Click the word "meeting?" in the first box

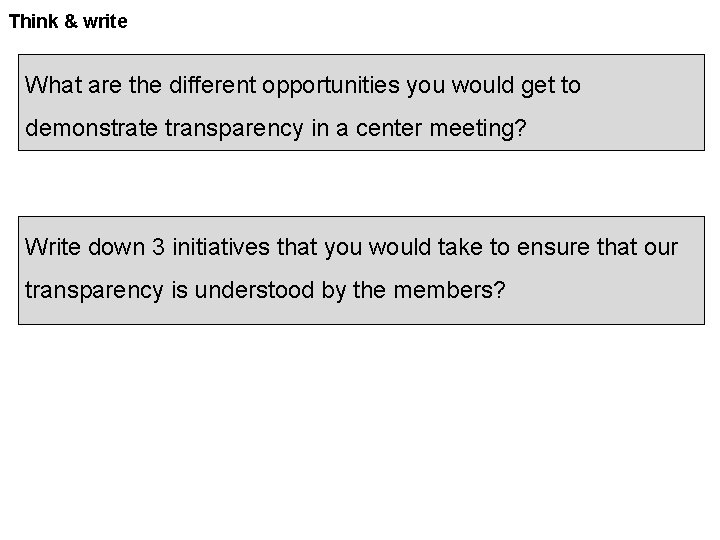[478, 129]
